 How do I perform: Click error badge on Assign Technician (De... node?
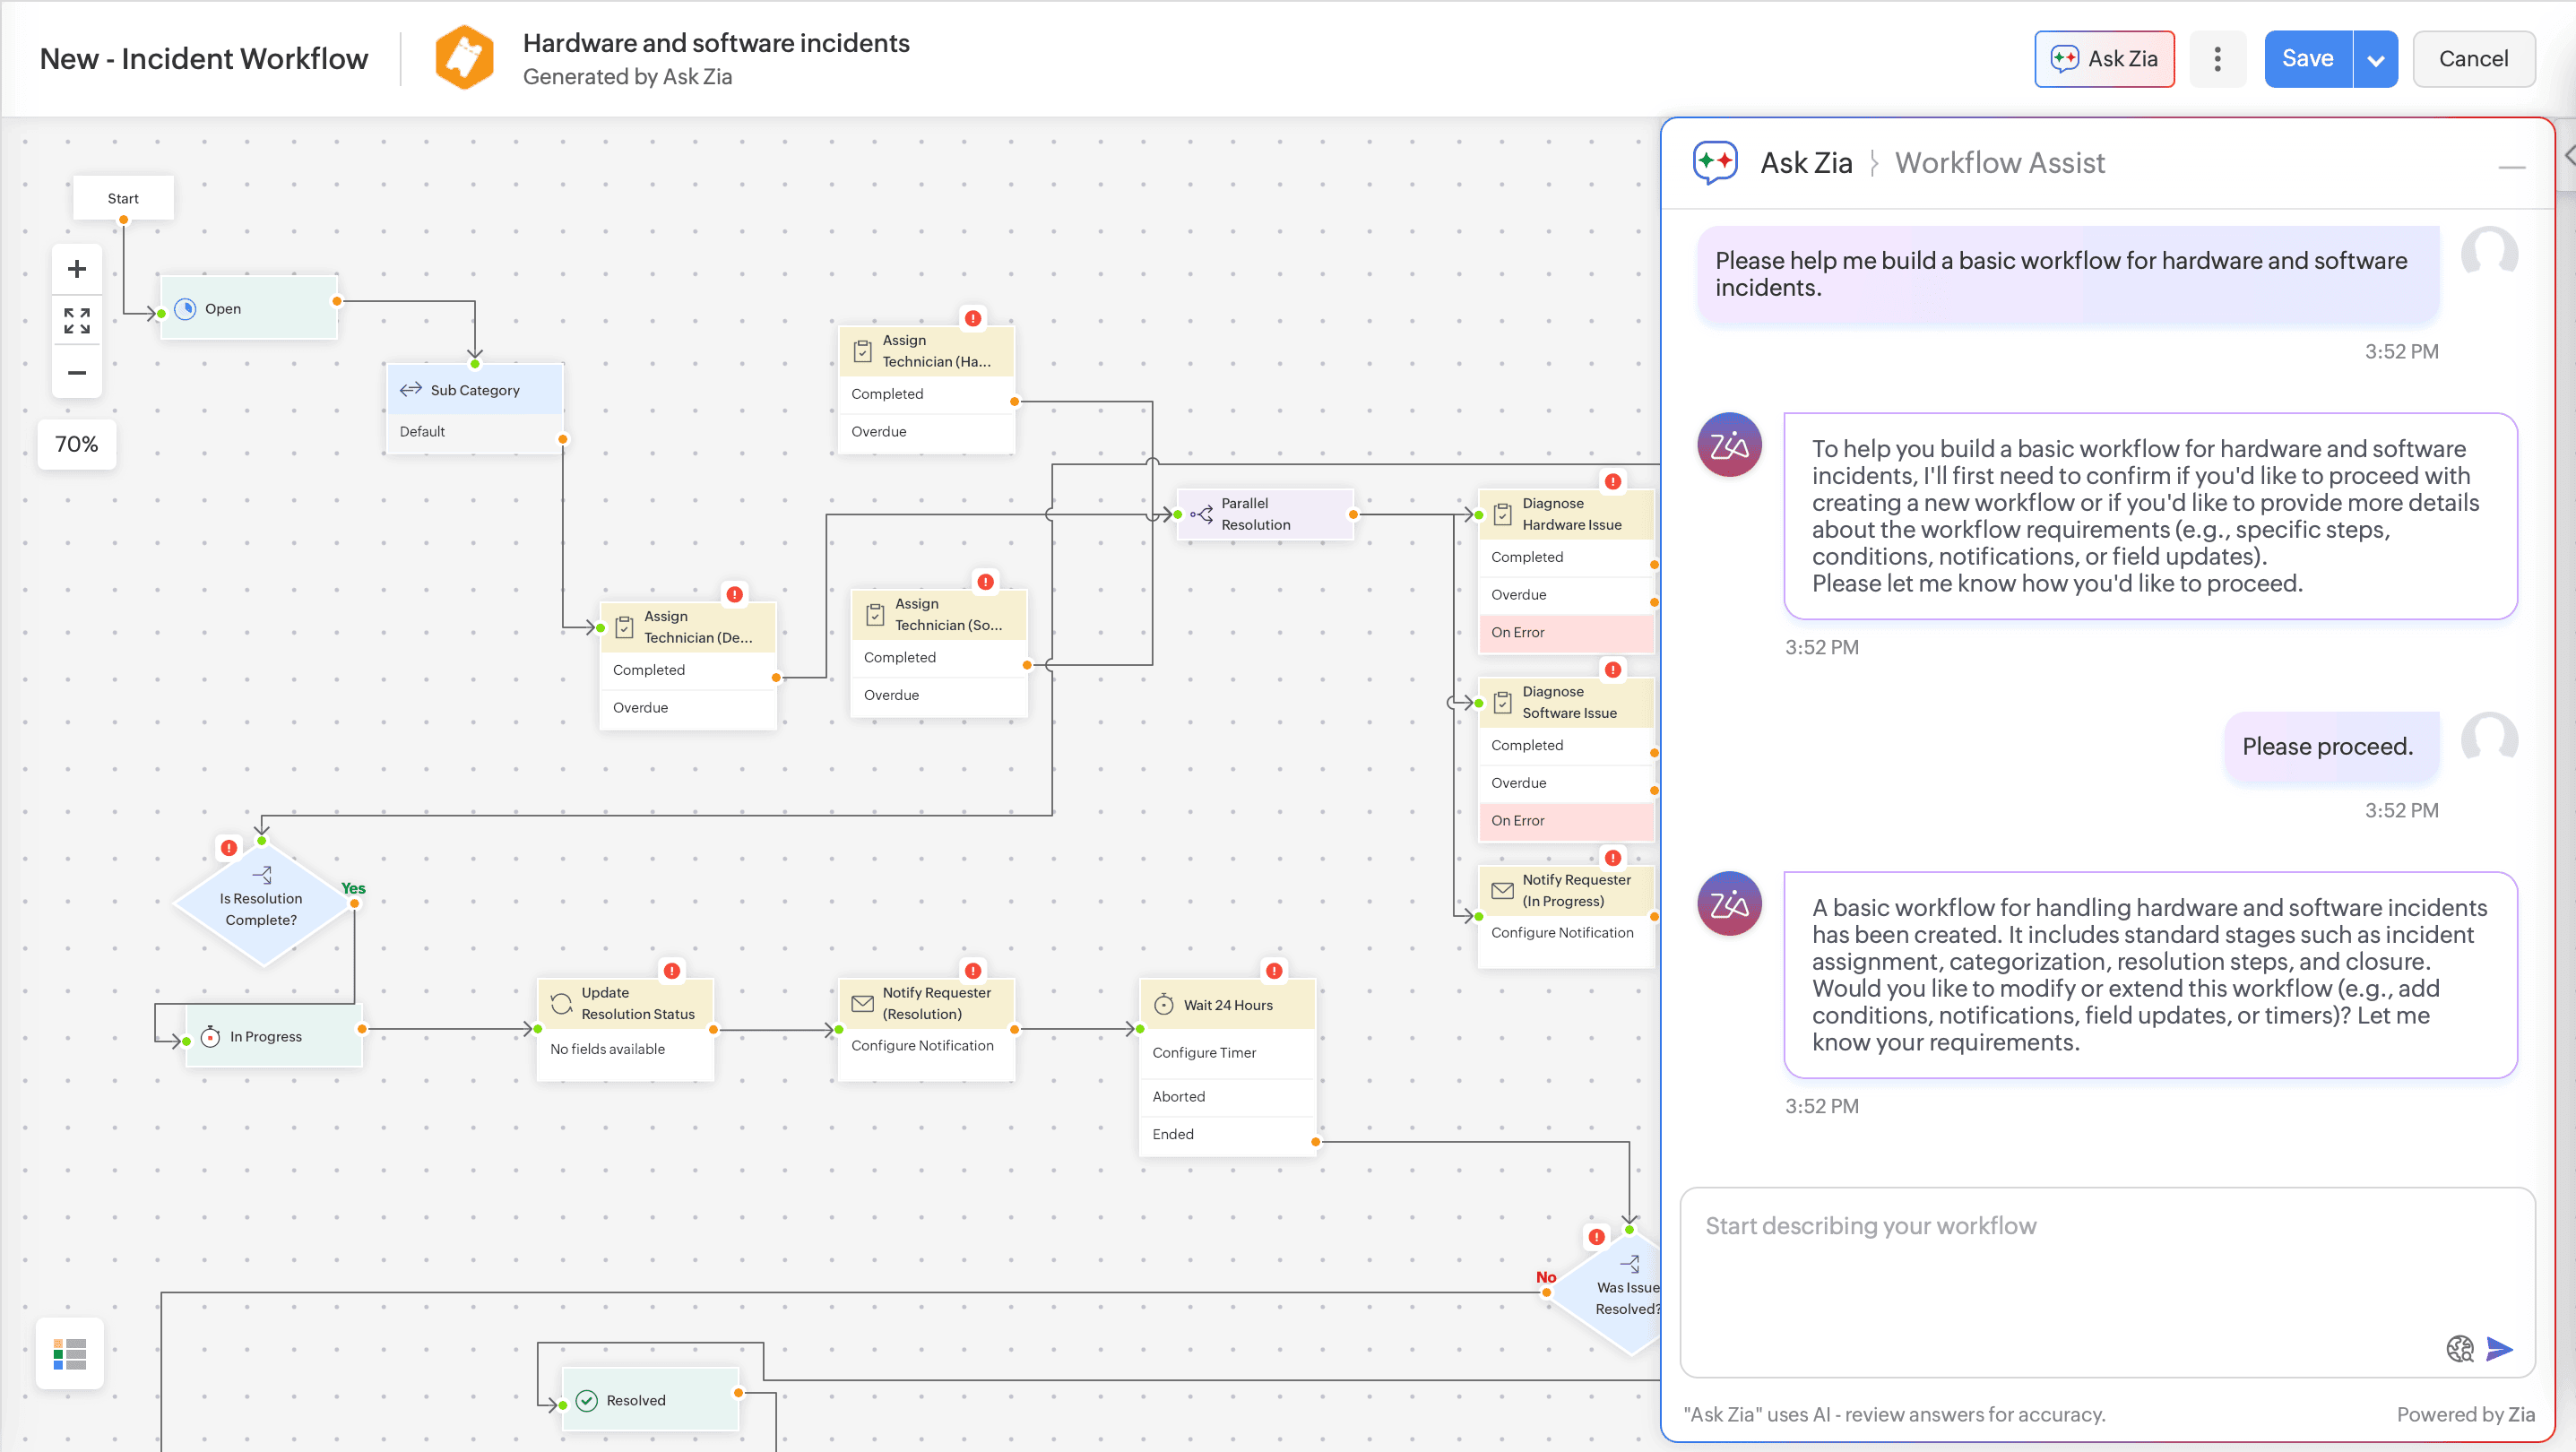coord(735,595)
